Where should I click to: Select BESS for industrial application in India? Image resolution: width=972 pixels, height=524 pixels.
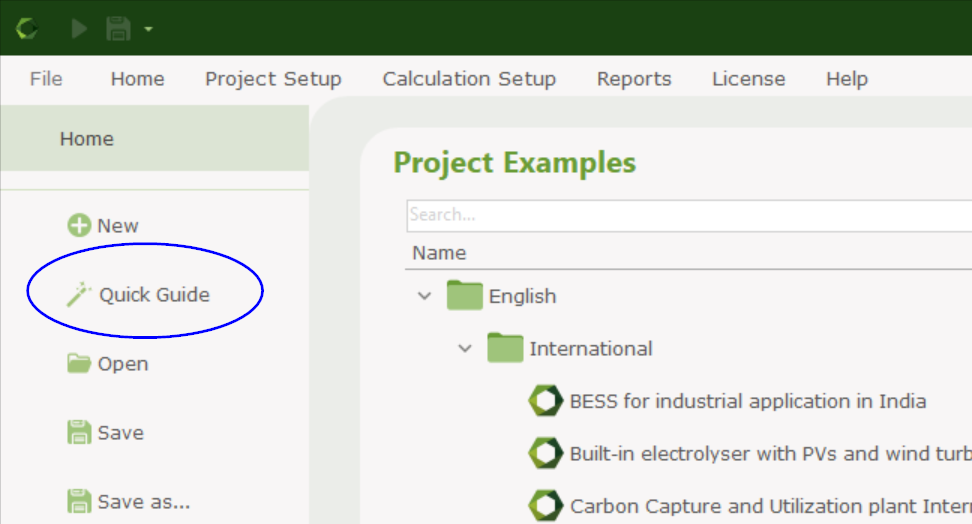pyautogui.click(x=748, y=401)
